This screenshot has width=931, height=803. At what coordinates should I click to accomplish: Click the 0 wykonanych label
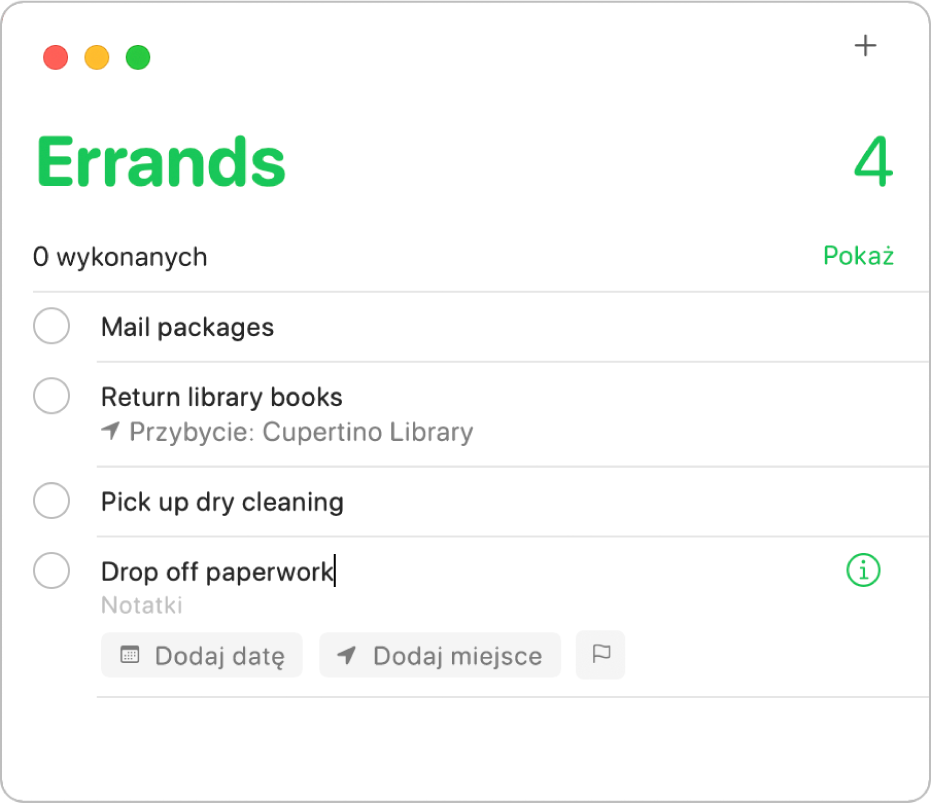point(120,257)
